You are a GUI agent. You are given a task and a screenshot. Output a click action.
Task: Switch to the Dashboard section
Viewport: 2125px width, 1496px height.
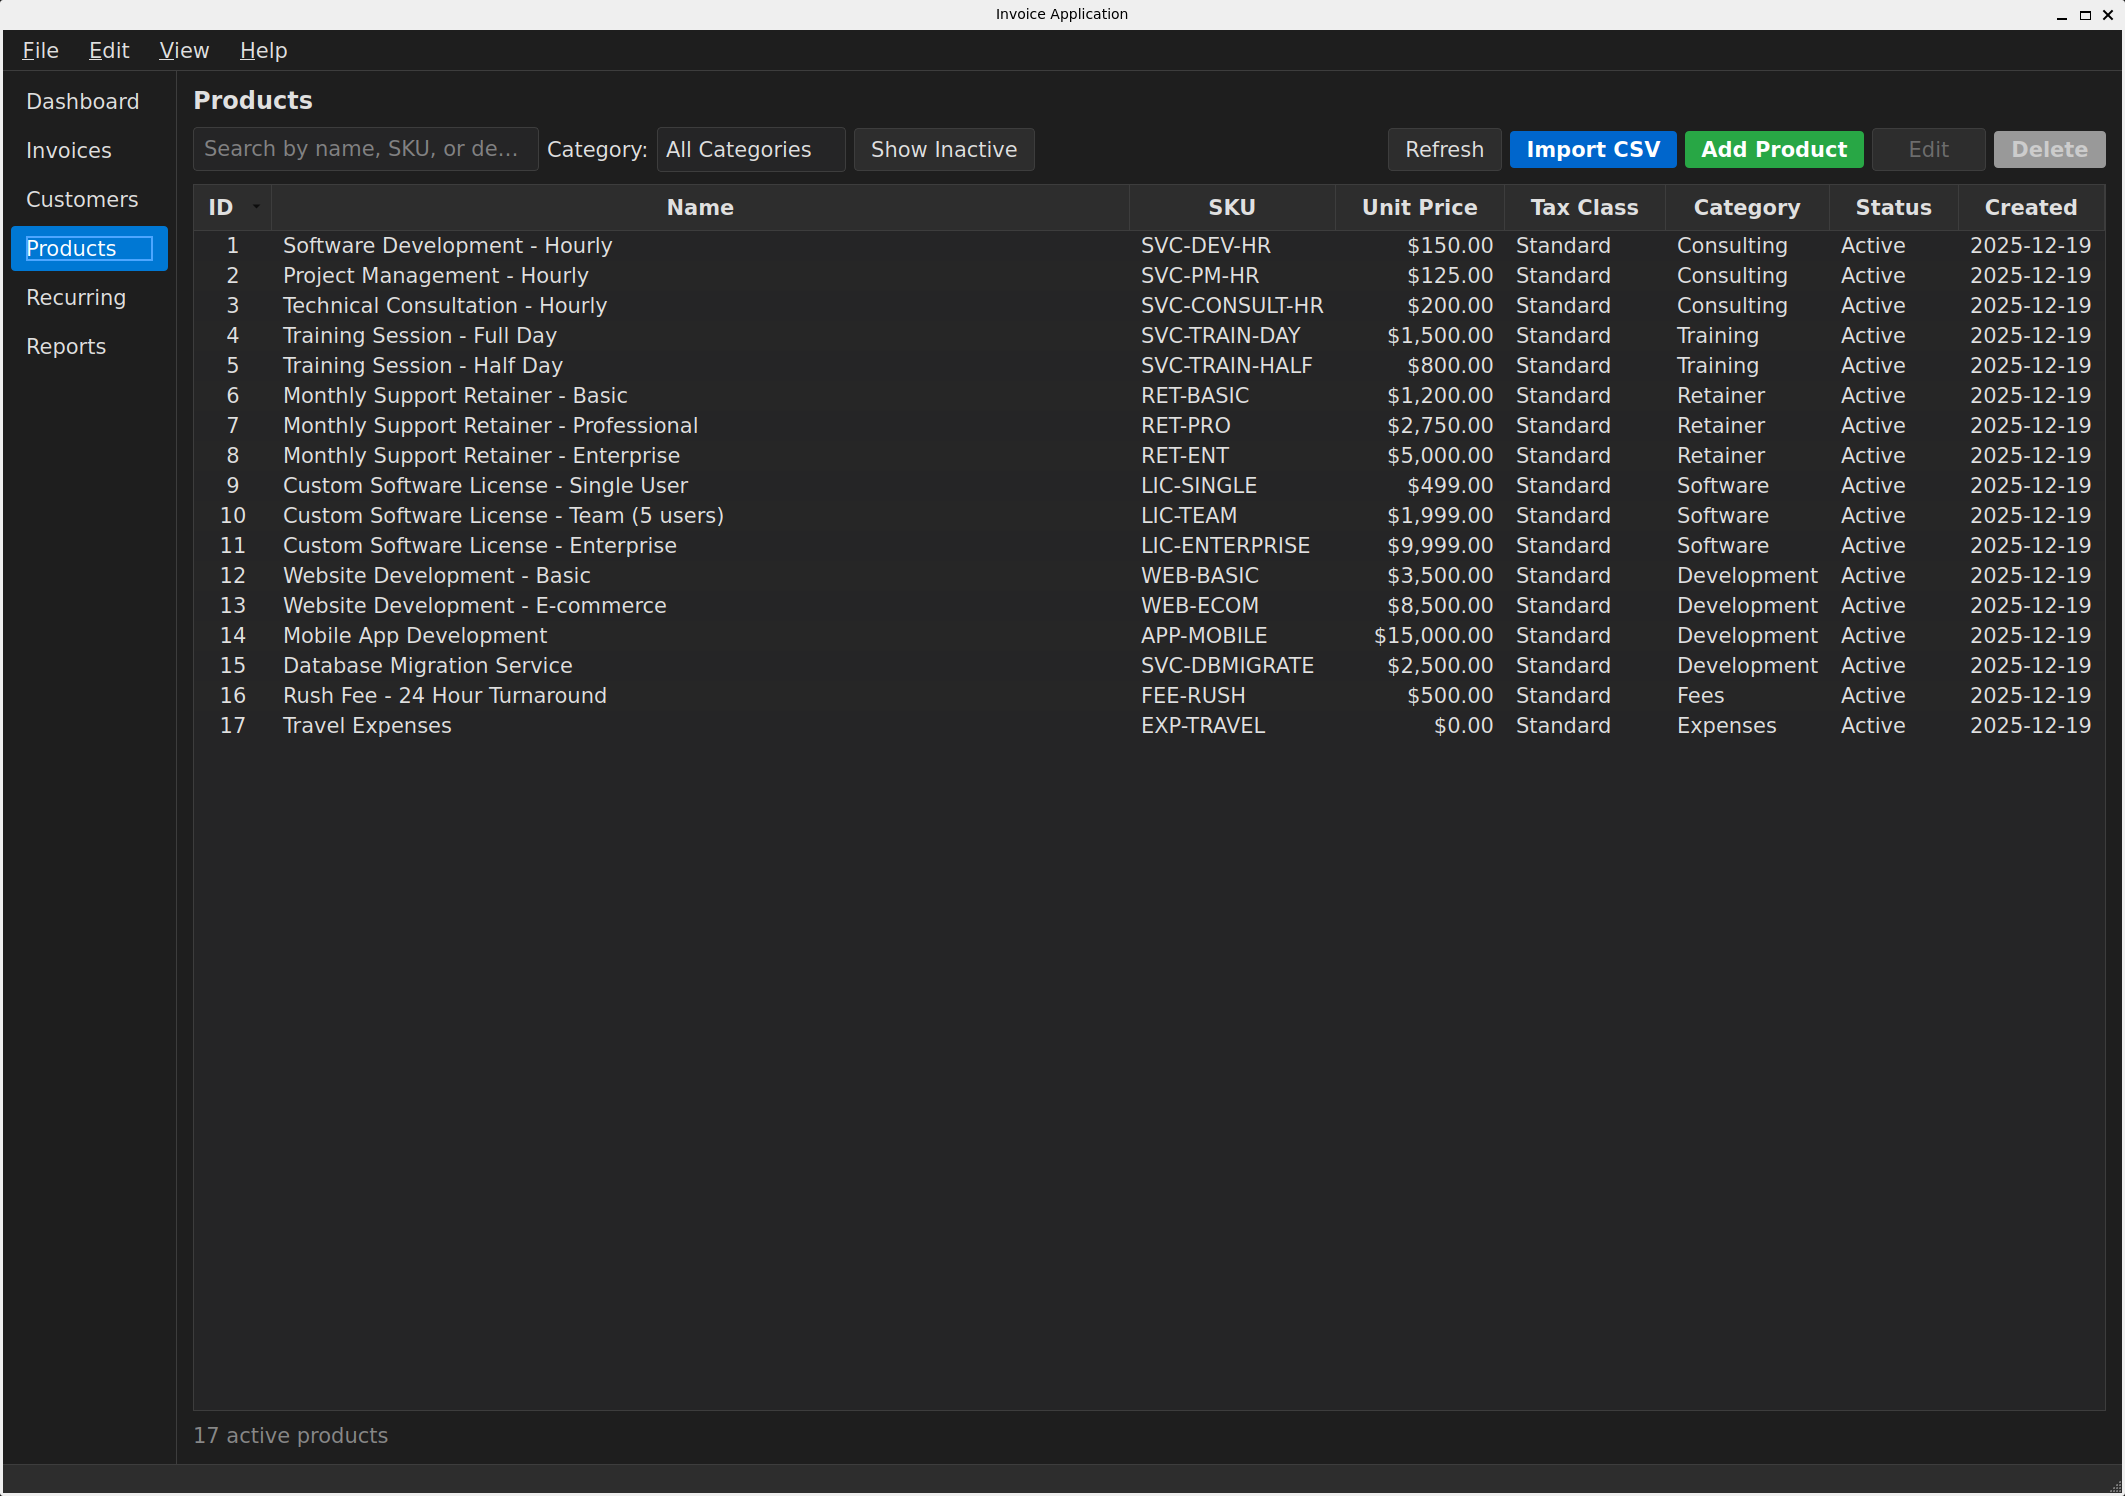83,101
